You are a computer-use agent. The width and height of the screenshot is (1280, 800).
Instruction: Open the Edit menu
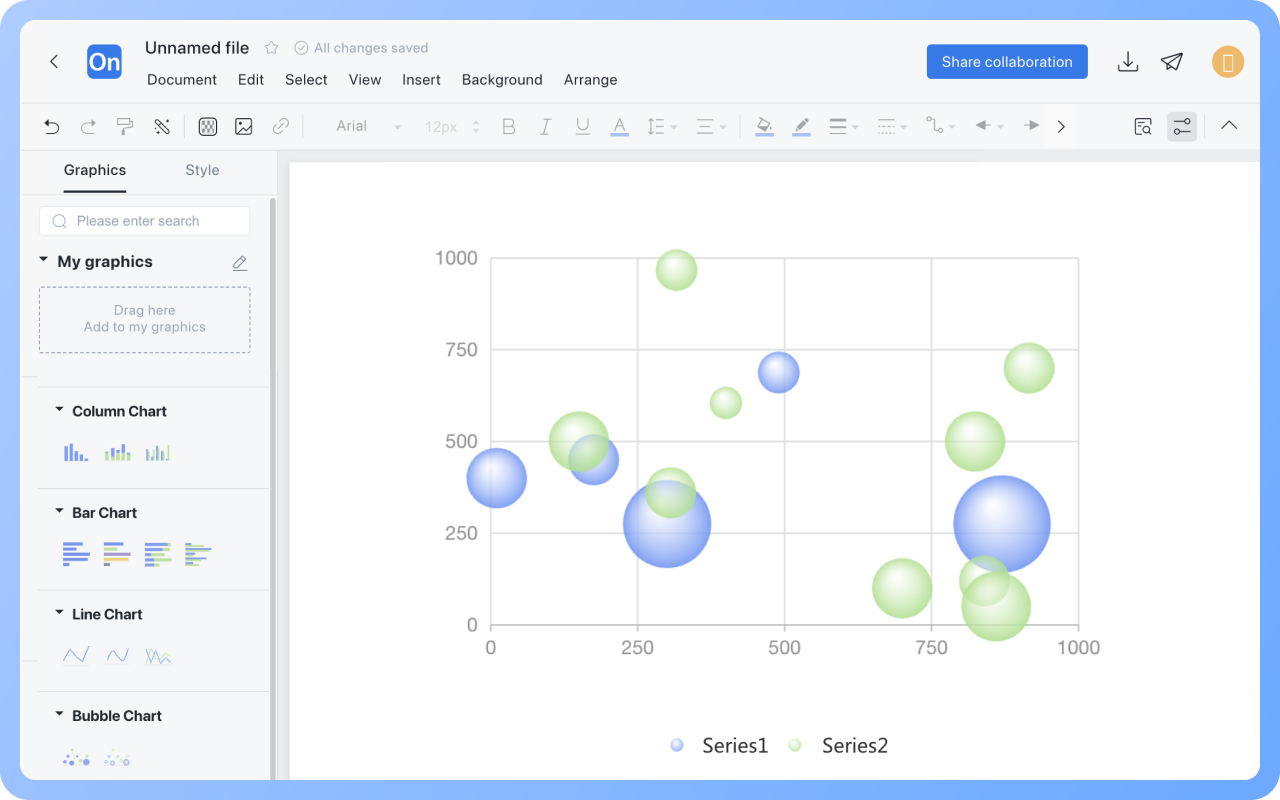tap(251, 80)
